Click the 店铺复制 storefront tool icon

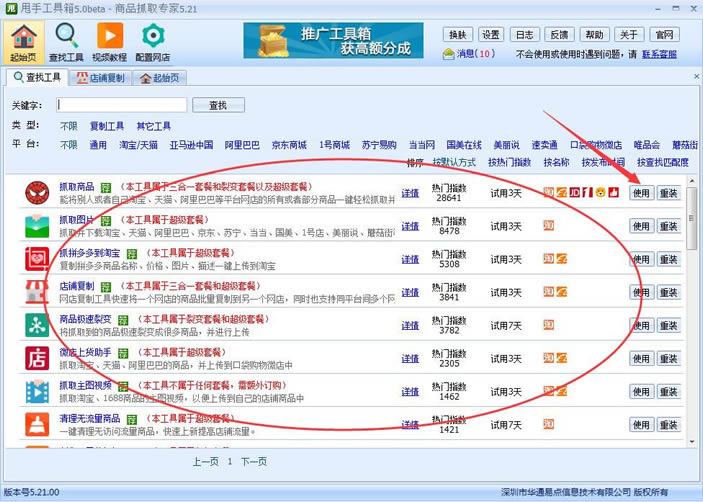[38, 292]
